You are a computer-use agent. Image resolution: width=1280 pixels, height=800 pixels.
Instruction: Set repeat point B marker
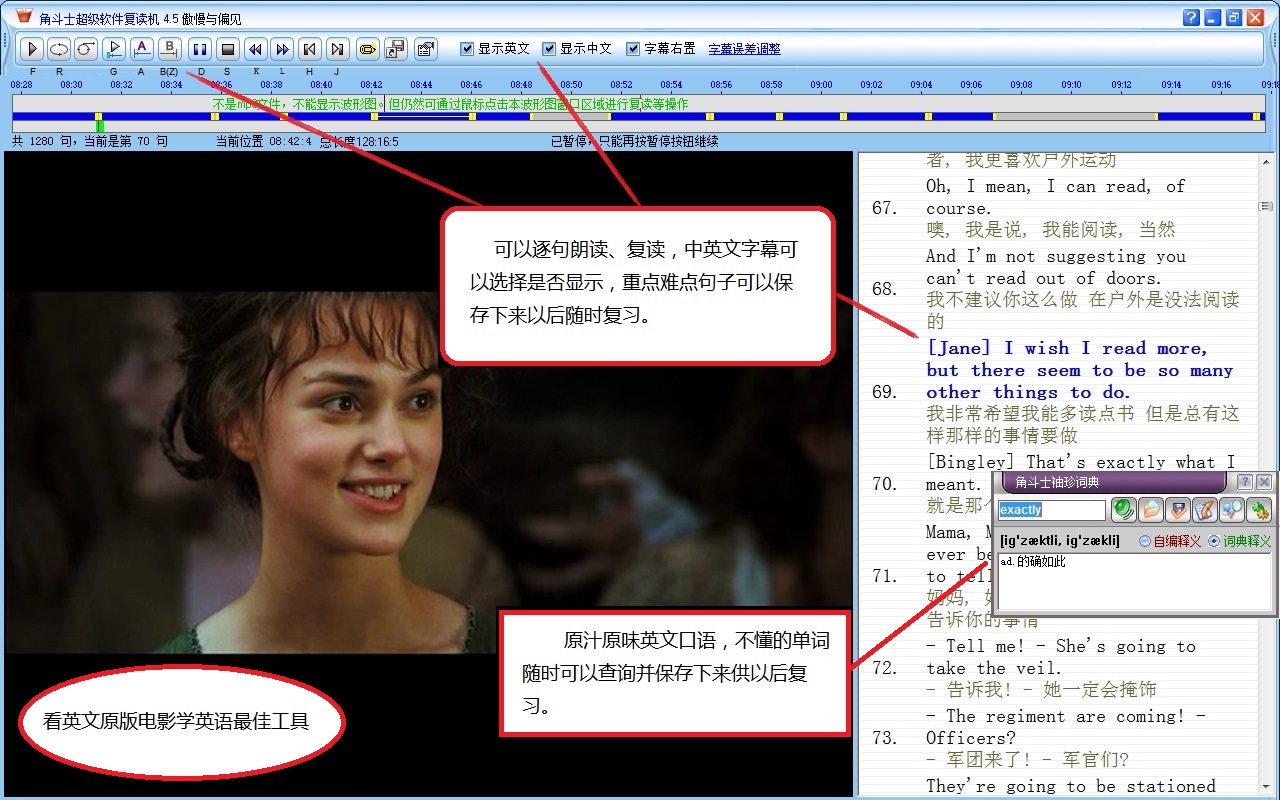tap(170, 48)
